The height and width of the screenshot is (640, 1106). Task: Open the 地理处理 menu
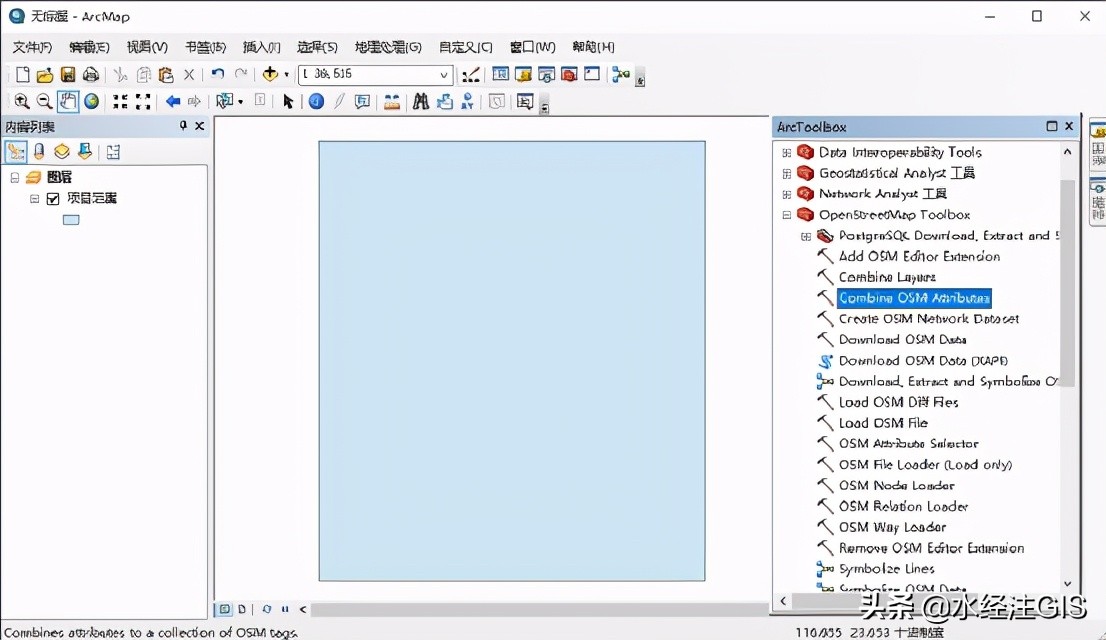(388, 47)
